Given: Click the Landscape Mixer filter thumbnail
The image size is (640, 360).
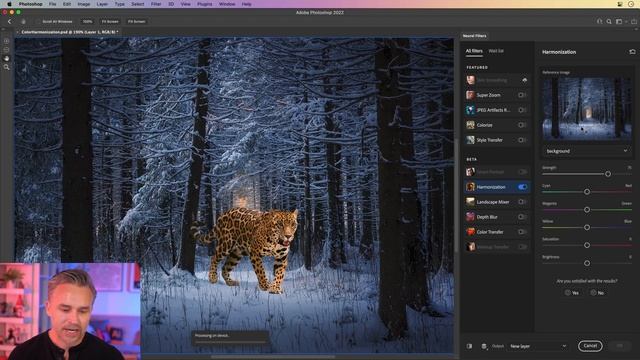Looking at the screenshot, I should coord(471,202).
